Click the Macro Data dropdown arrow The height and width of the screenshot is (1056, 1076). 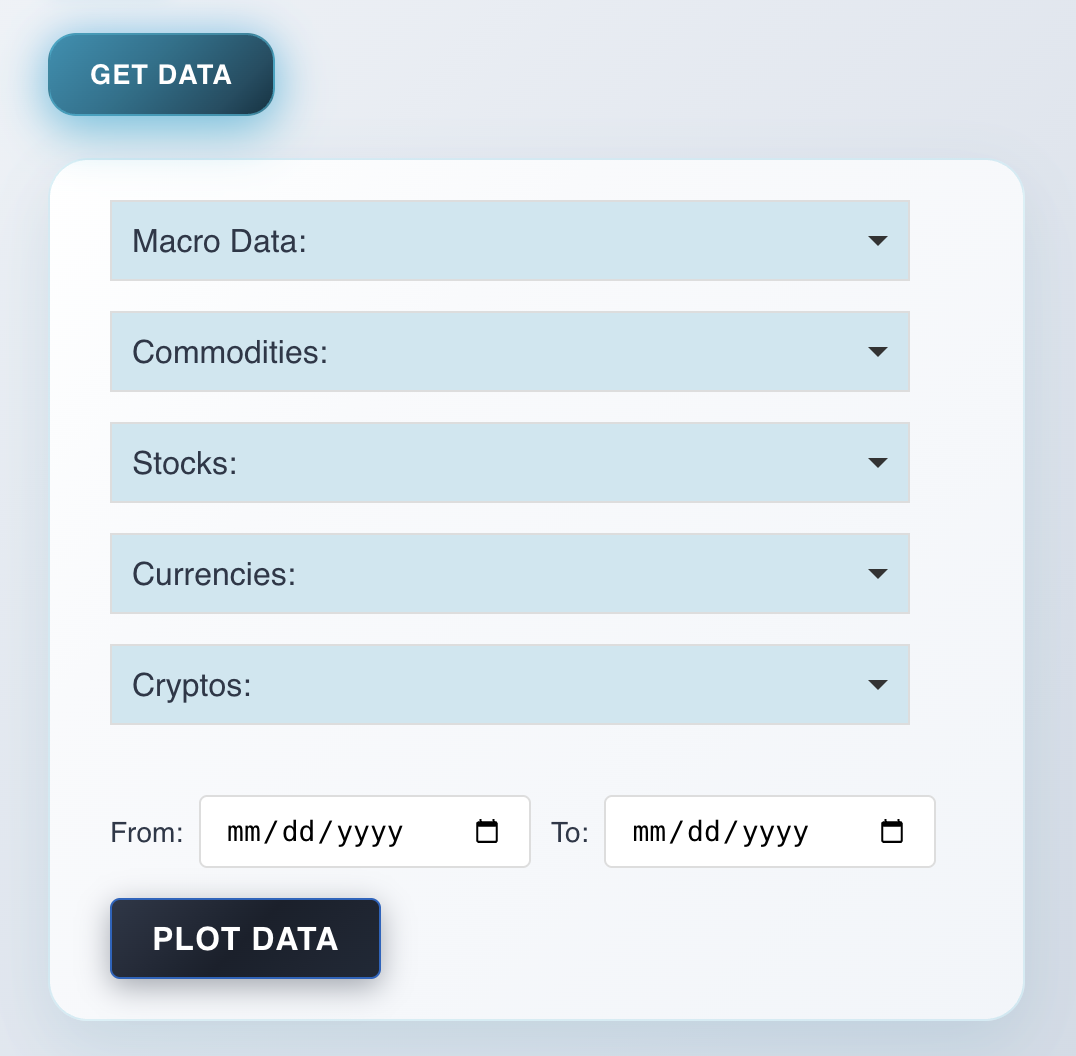pyautogui.click(x=877, y=241)
